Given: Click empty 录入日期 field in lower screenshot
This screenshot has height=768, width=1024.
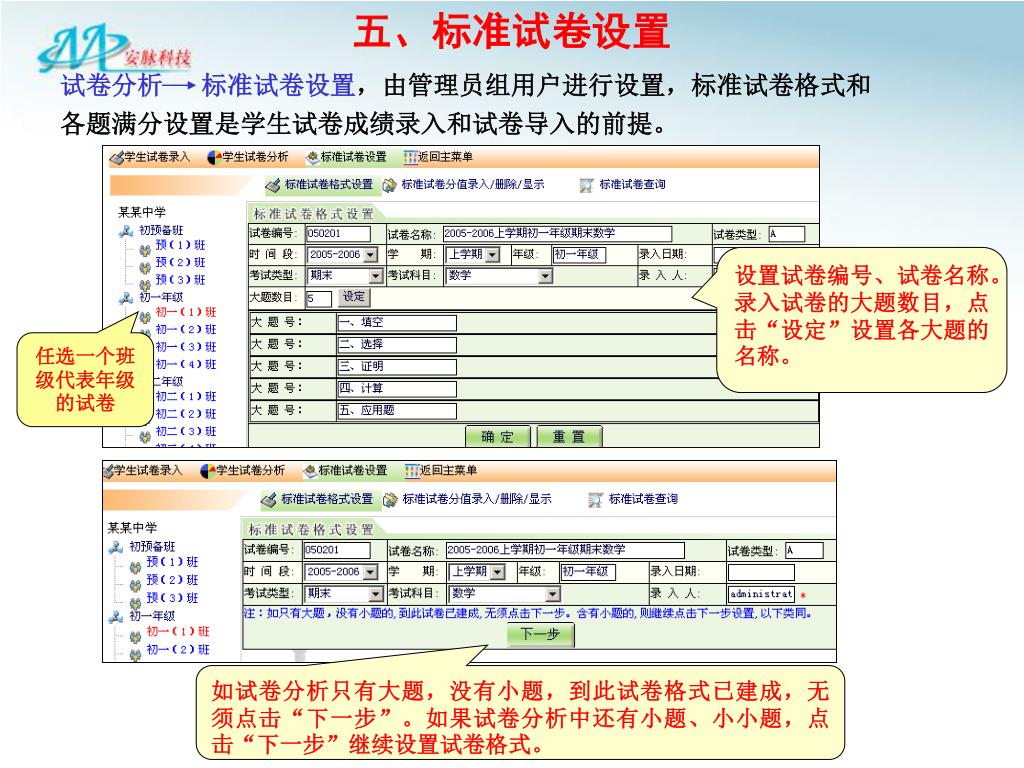Looking at the screenshot, I should point(761,573).
